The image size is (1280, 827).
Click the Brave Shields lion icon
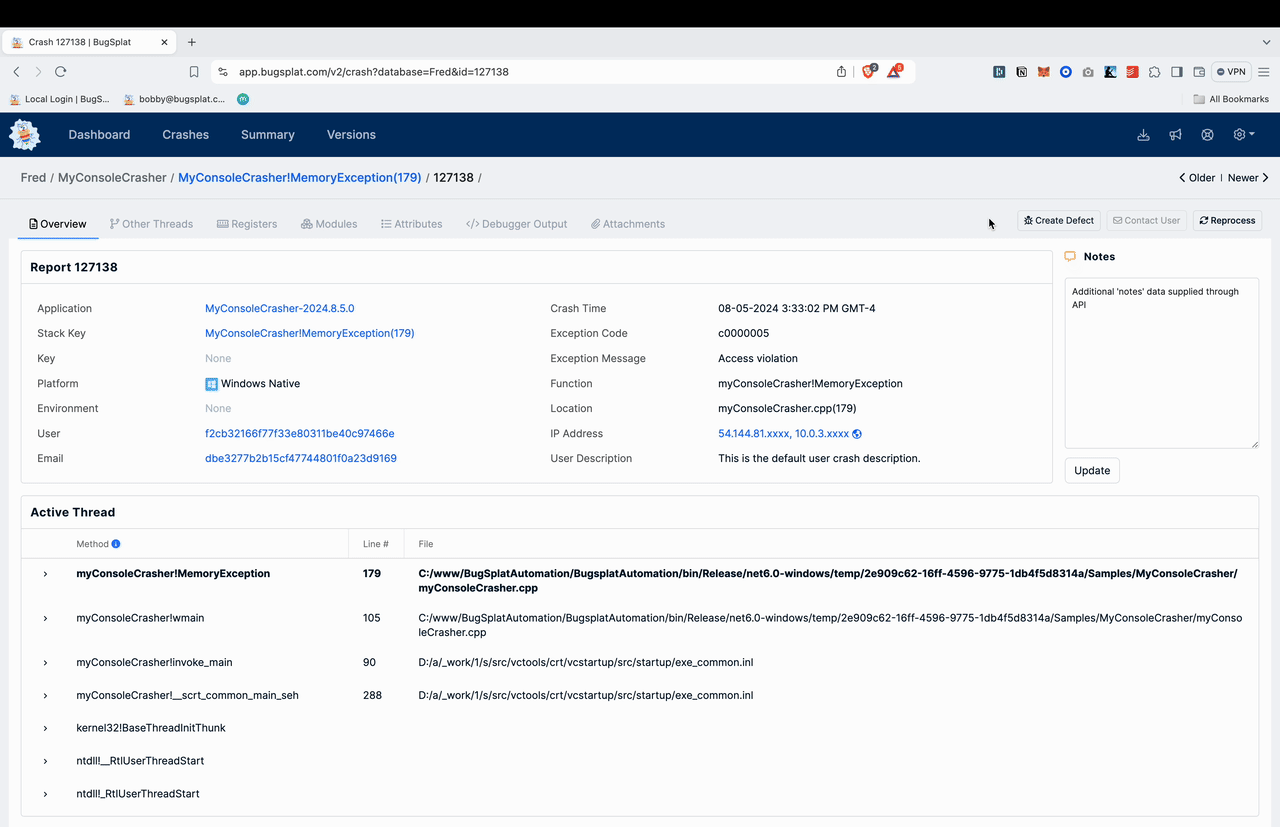coord(868,72)
